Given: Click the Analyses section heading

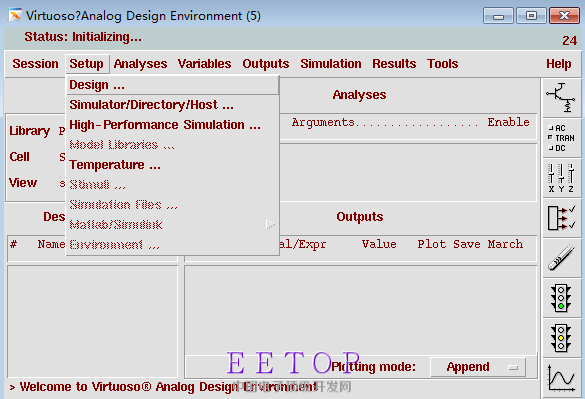Looking at the screenshot, I should [359, 95].
